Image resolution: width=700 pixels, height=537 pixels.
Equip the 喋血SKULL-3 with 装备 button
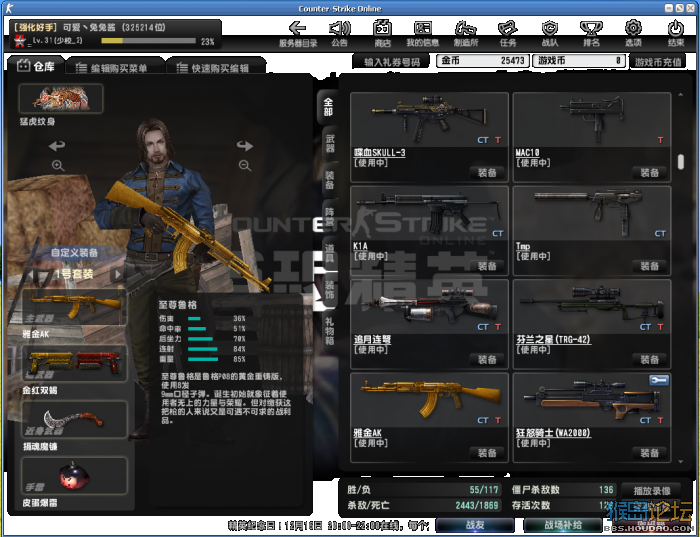click(x=487, y=173)
